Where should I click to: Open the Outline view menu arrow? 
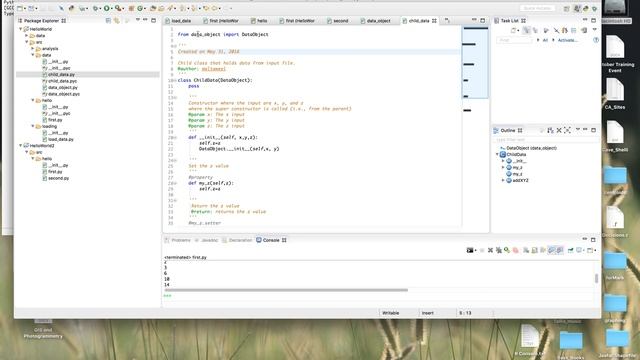click(x=578, y=130)
